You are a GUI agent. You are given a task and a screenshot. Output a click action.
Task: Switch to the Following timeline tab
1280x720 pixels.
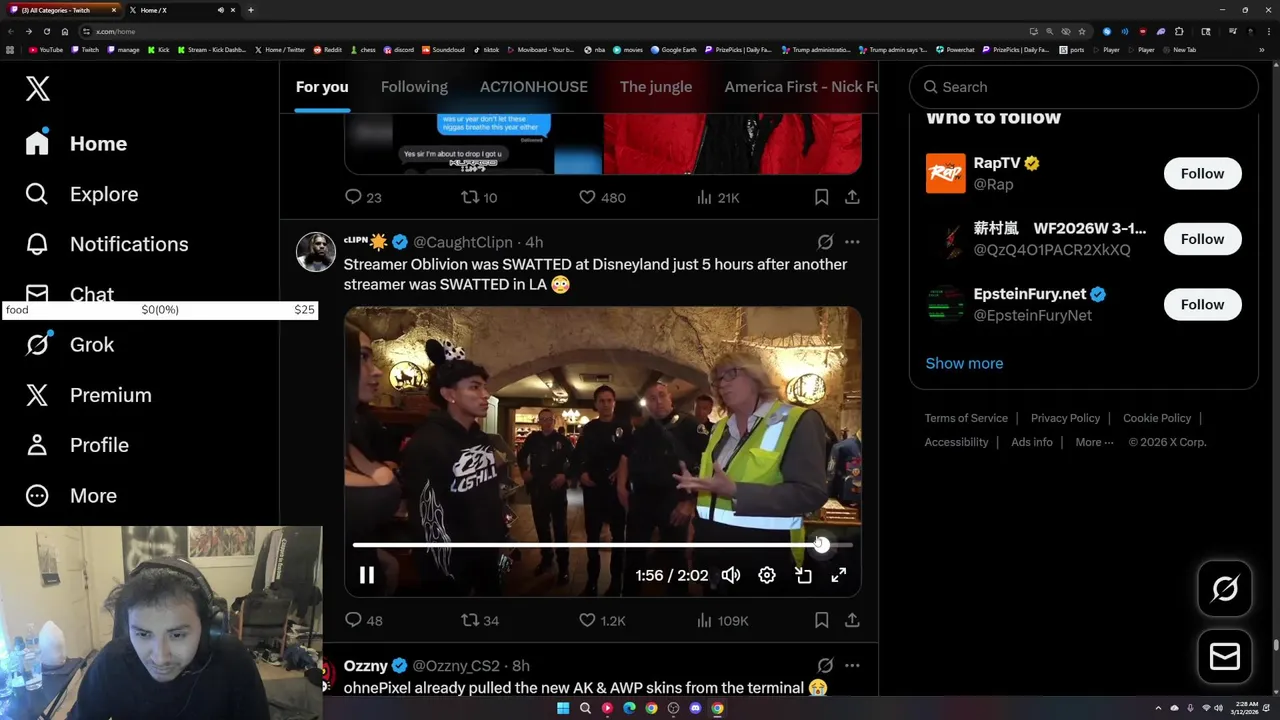(x=414, y=87)
